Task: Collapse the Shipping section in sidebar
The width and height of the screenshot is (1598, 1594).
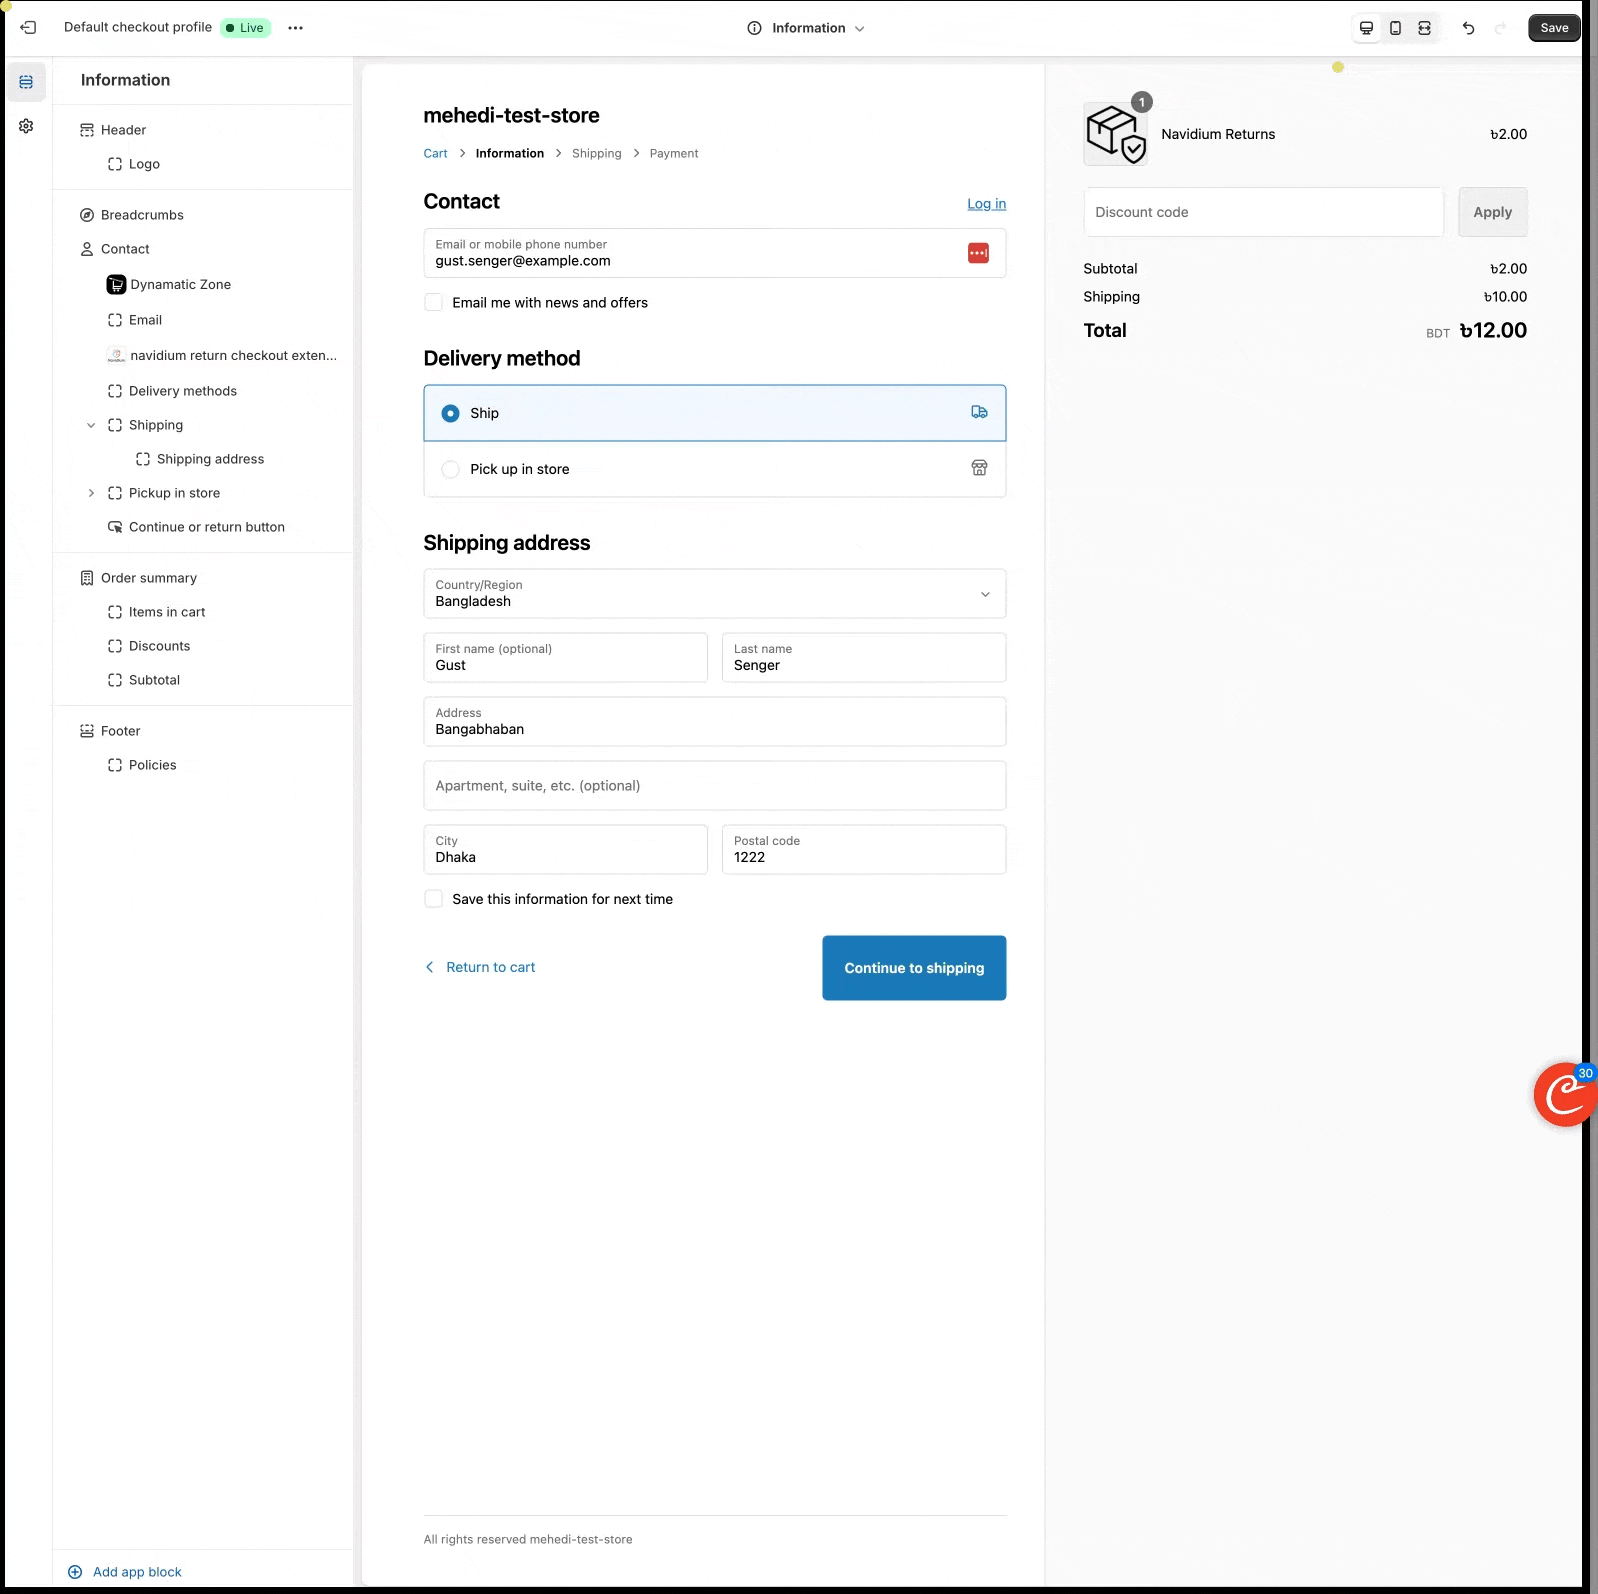Action: tap(91, 425)
